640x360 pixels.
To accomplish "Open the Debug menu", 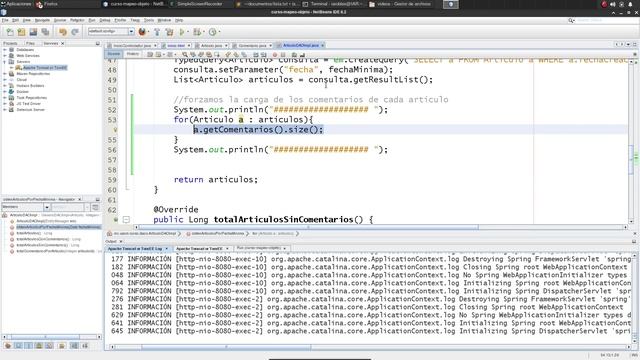I will (x=105, y=20).
